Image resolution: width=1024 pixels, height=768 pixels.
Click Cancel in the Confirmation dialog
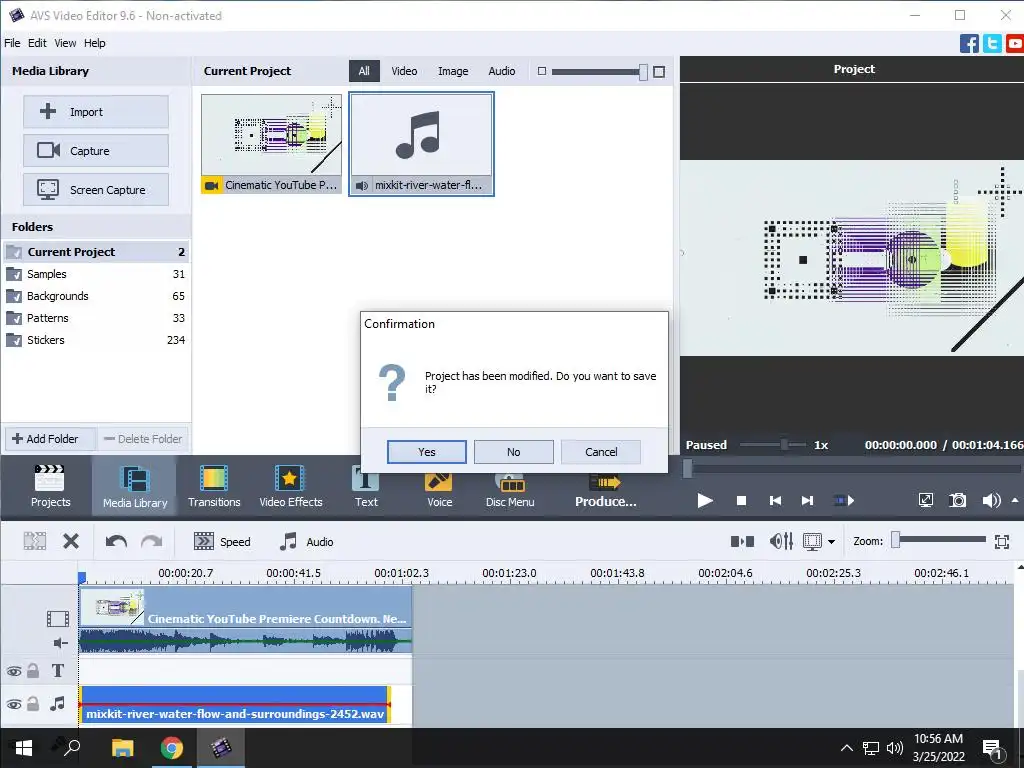point(601,452)
